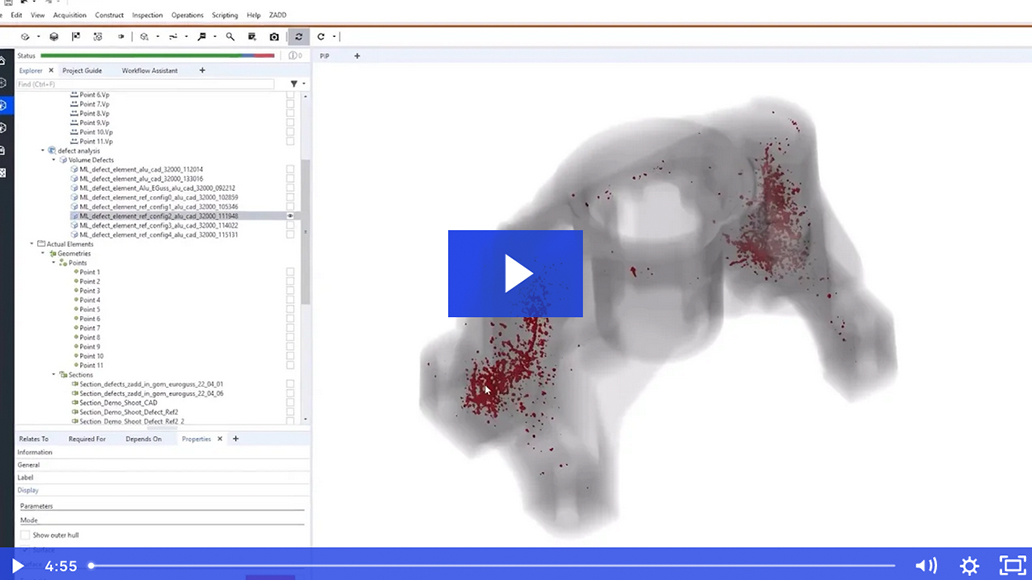Collapse the Sections tree node
The image size is (1032, 580).
pos(53,375)
